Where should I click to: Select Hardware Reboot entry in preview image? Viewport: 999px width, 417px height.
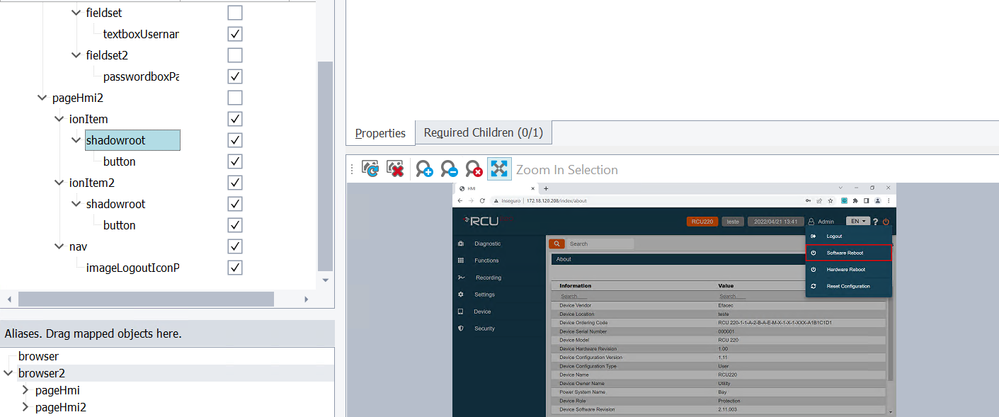848,269
